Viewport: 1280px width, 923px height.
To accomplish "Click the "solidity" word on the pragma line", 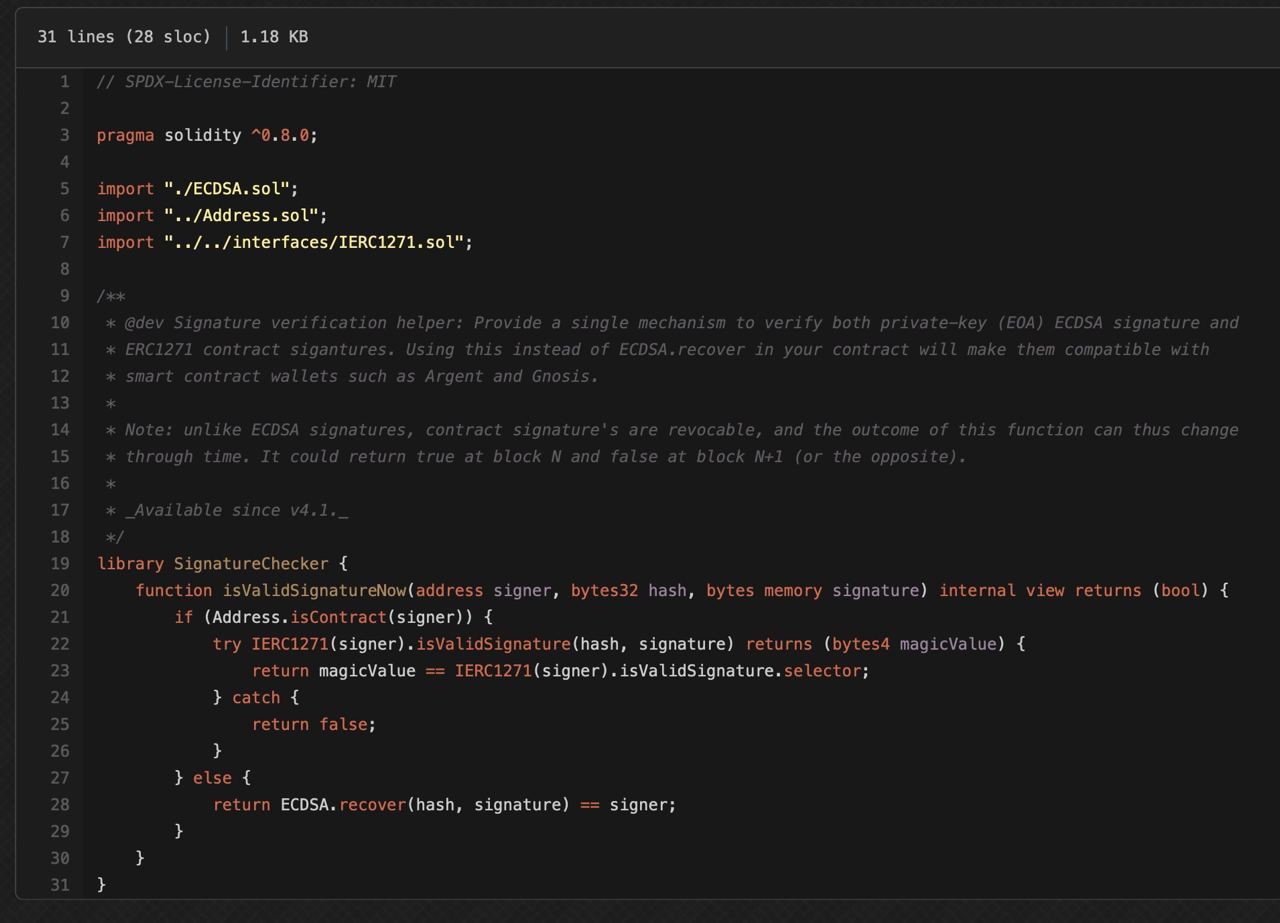I will click(x=203, y=135).
